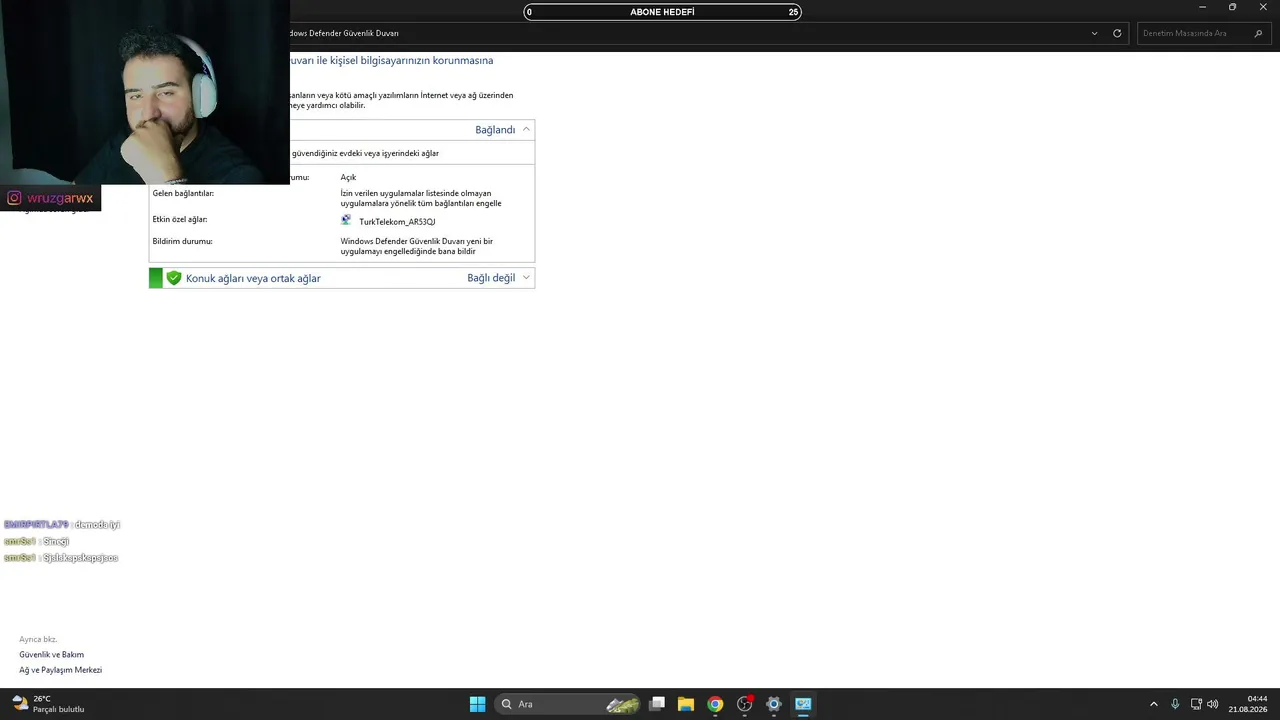This screenshot has width=1280, height=720.
Task: Open the taskbar app with the red badge
Action: click(744, 704)
